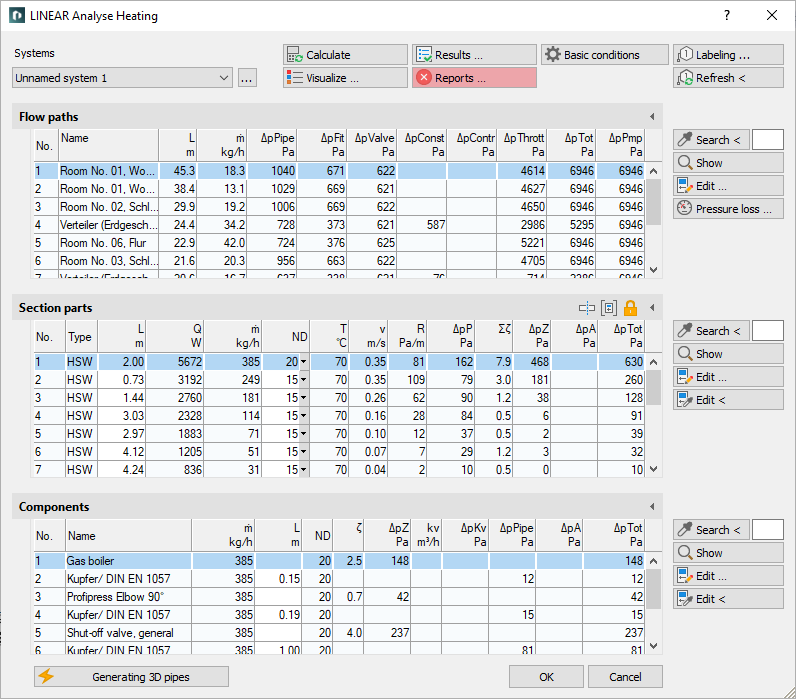Viewport: 796px width, 699px height.
Task: Click Flow paths scrollbar down arrow
Action: 653,270
